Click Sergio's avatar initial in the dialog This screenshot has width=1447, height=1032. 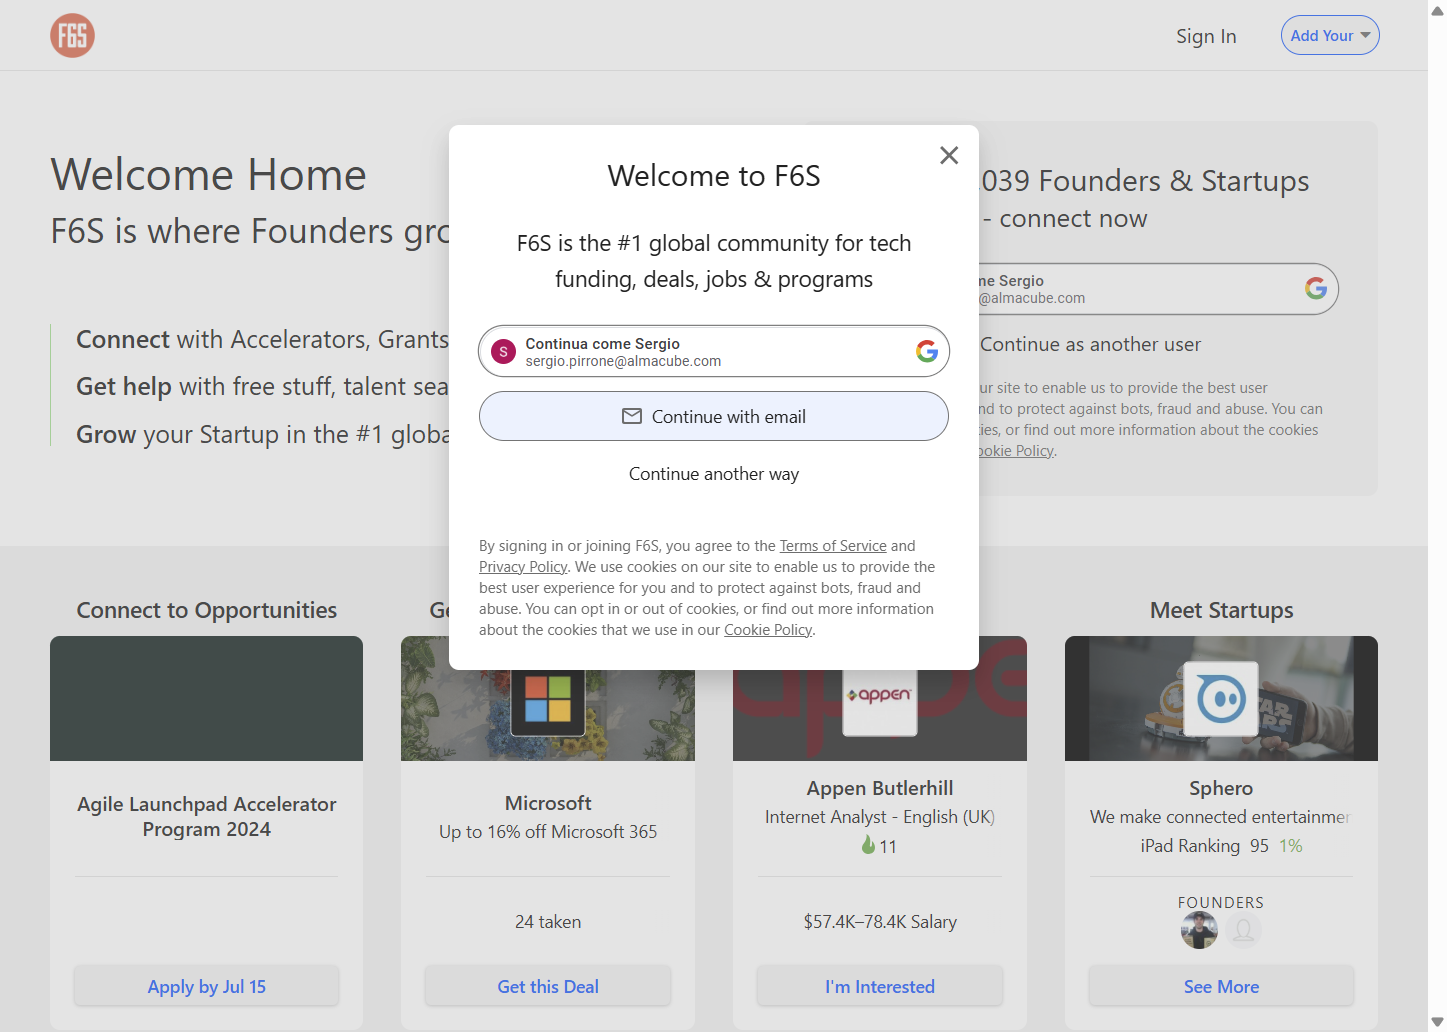pos(504,352)
